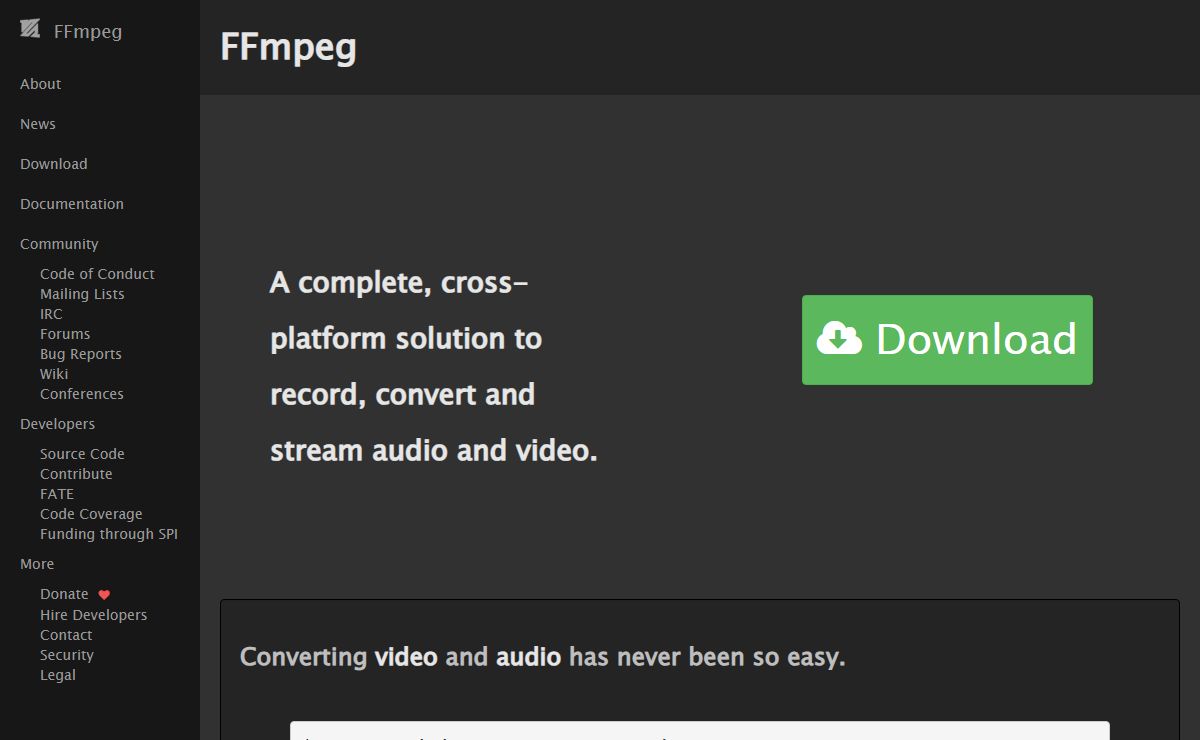Open Download in the sidebar menu
This screenshot has height=740, width=1200.
(x=54, y=164)
